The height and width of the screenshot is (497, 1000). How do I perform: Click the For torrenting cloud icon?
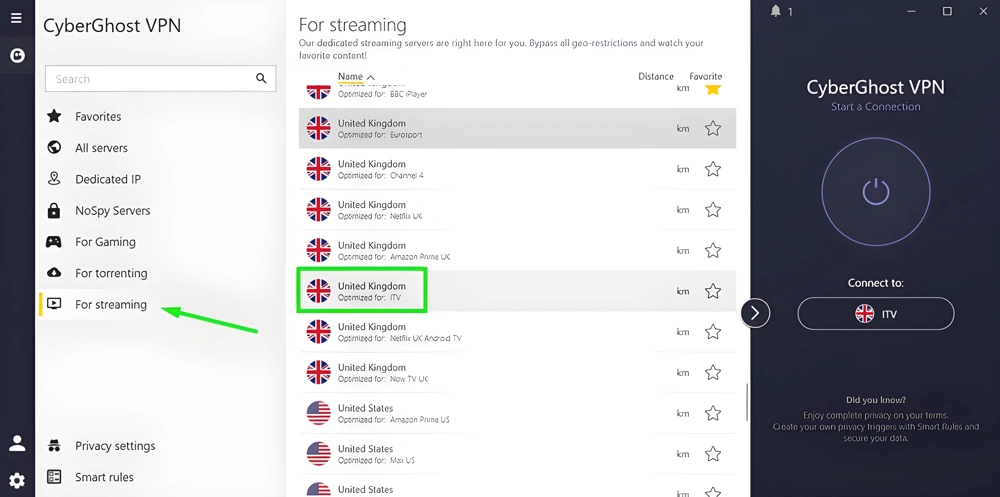point(54,272)
